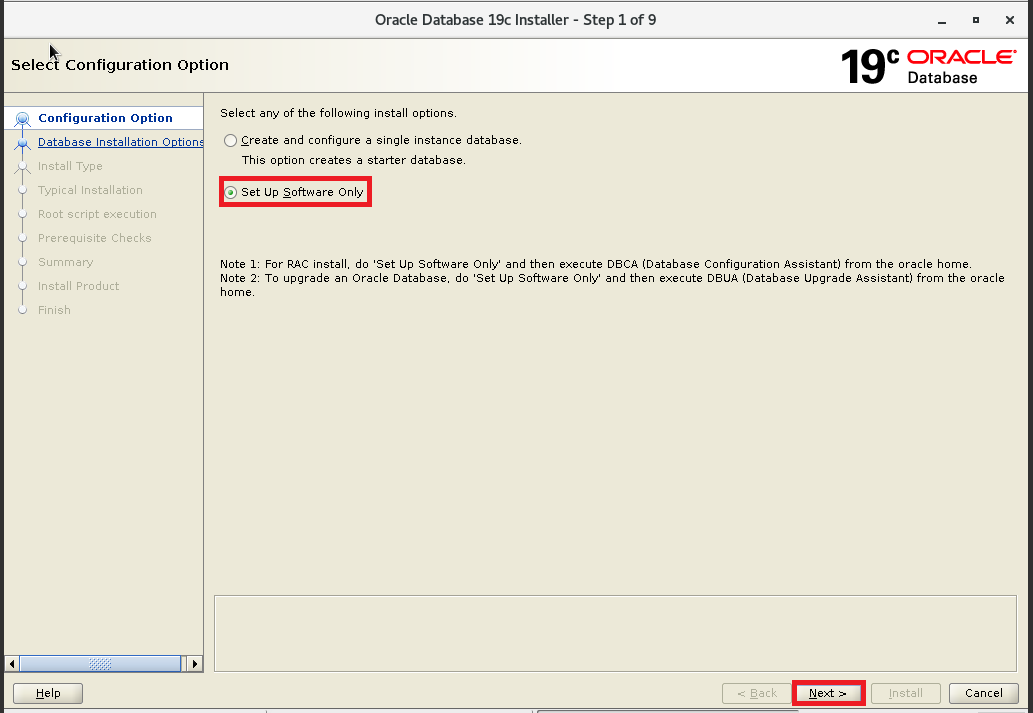Click the sidebar scroll-right arrow
1033x713 pixels.
click(194, 664)
